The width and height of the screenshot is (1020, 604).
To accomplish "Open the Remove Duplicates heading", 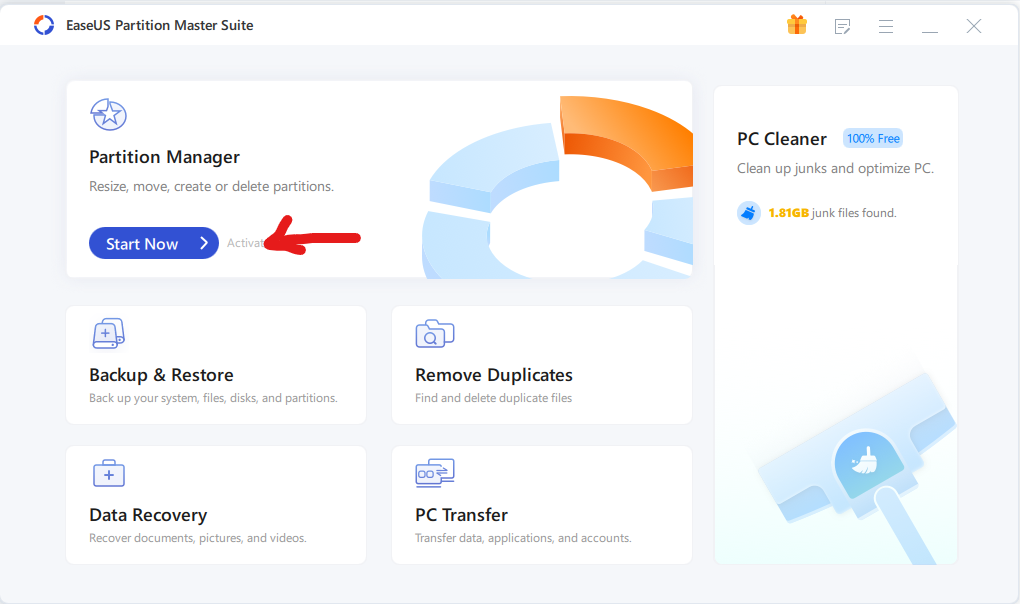I will pyautogui.click(x=494, y=375).
